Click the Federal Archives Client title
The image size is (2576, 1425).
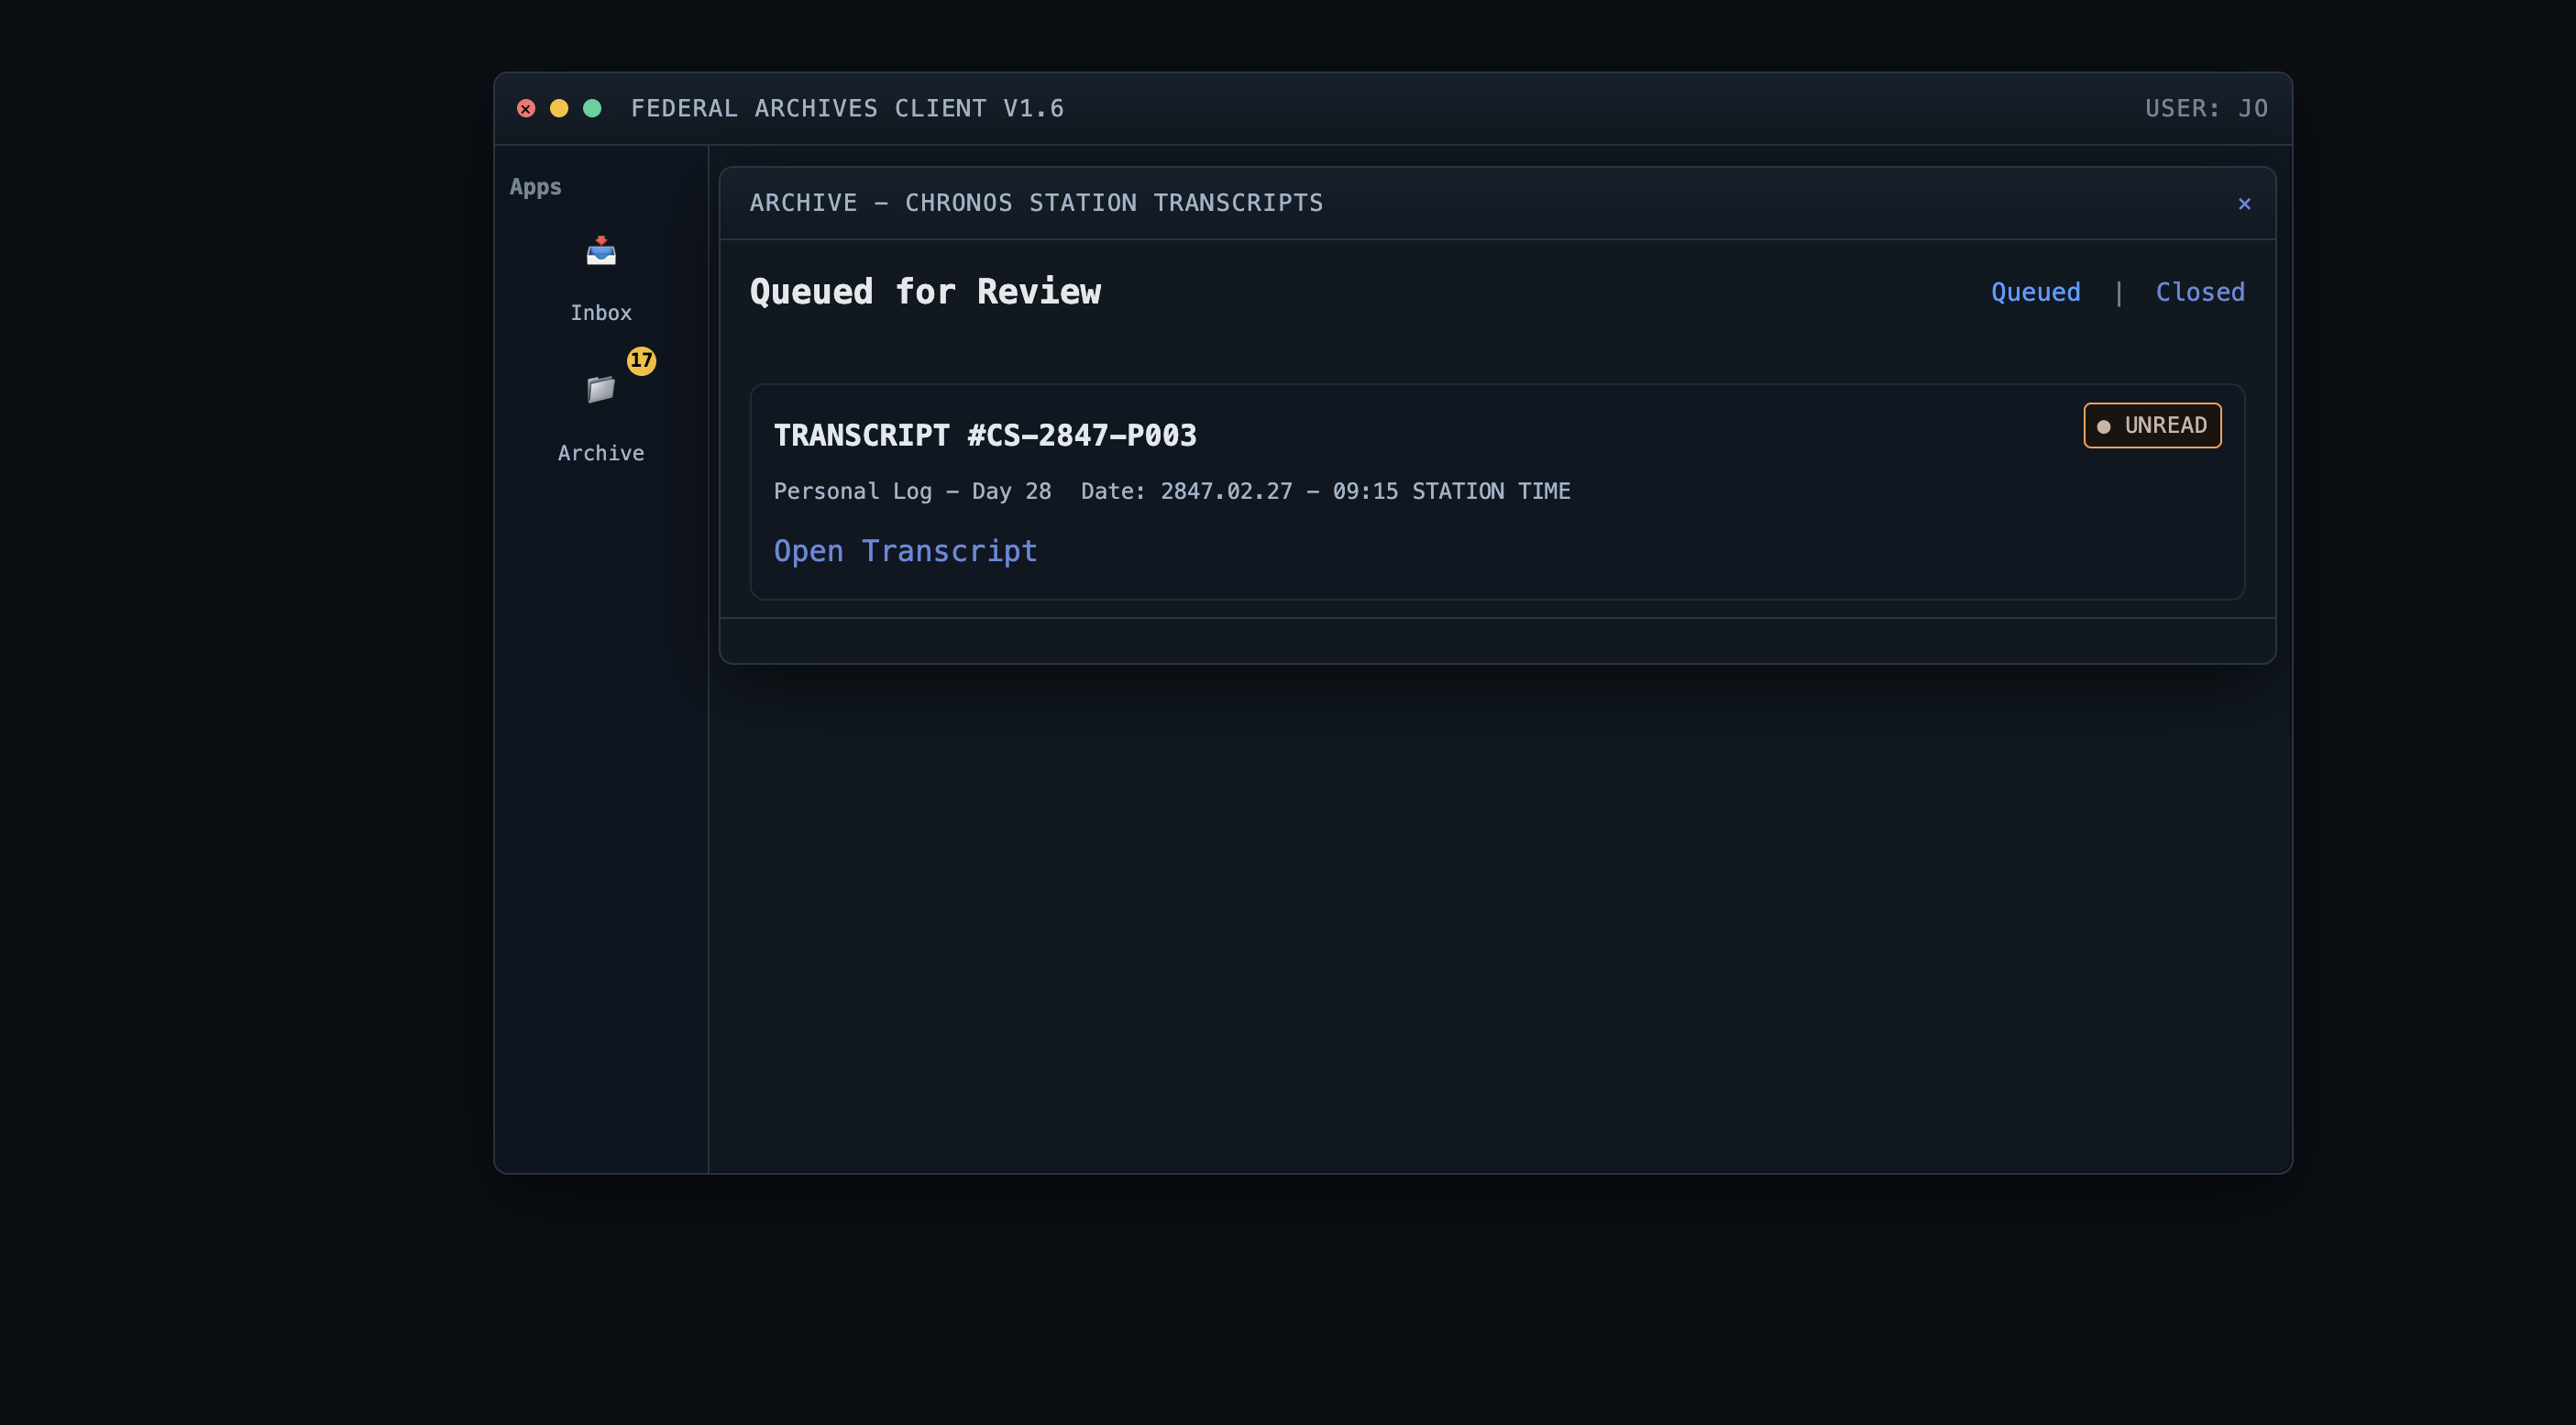[847, 109]
